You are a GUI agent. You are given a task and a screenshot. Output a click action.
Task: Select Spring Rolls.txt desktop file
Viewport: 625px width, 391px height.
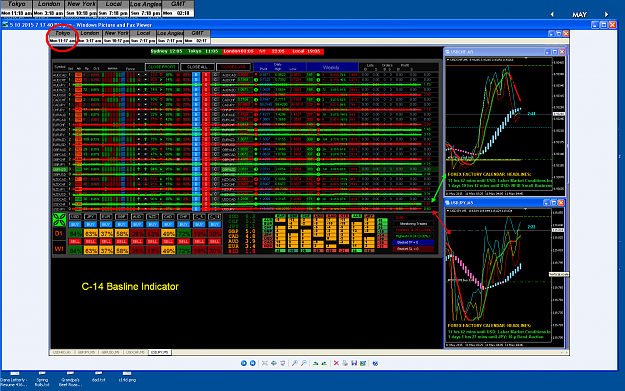42,379
